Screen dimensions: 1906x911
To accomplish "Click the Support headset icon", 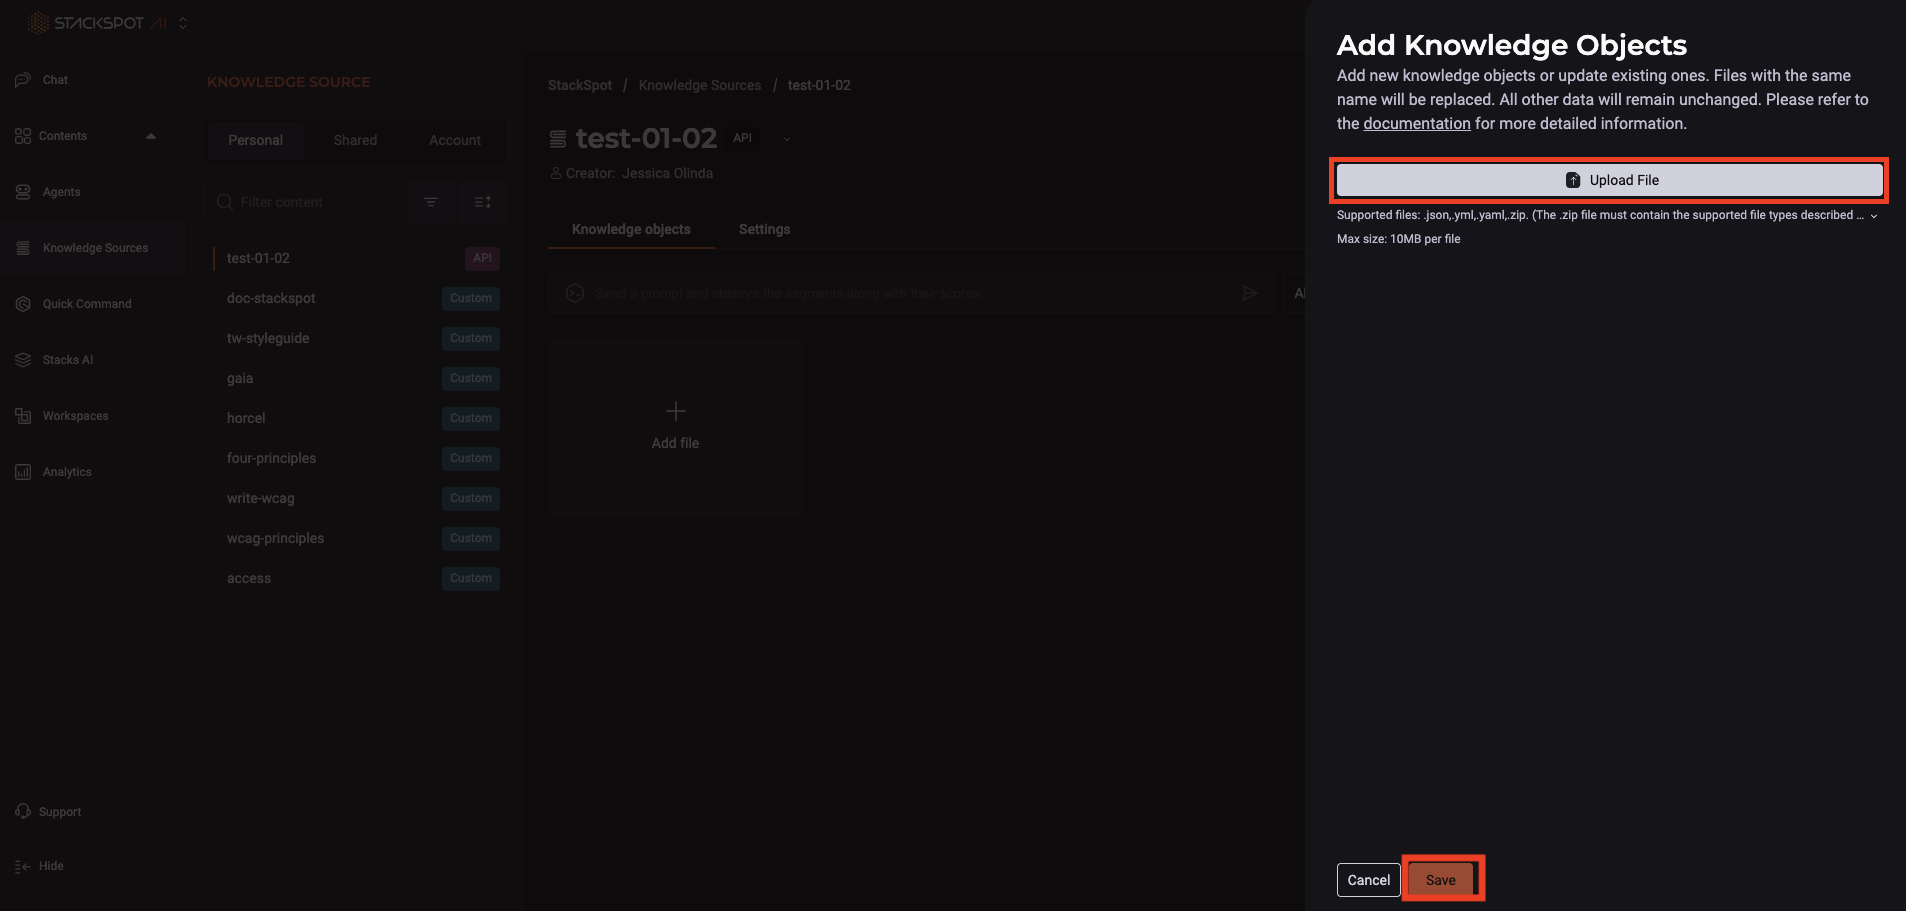I will point(23,811).
